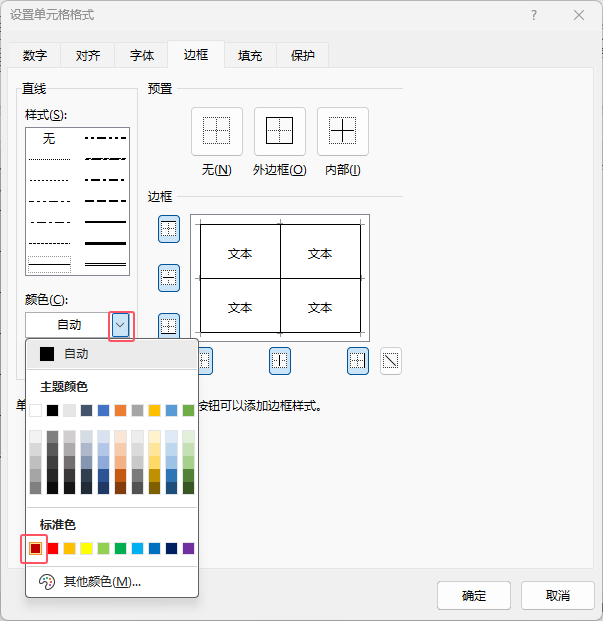The image size is (603, 621).
Task: Select the fine dotted line style
Action: coord(49,159)
